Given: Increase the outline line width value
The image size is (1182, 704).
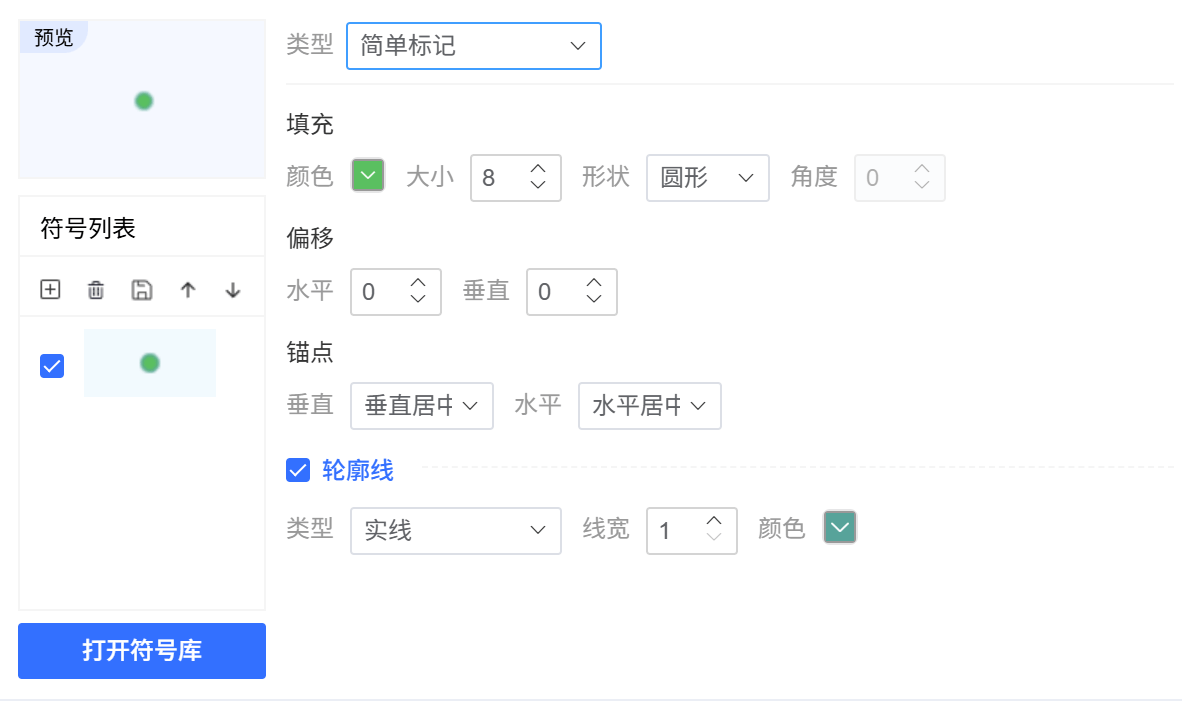Looking at the screenshot, I should (x=714, y=521).
